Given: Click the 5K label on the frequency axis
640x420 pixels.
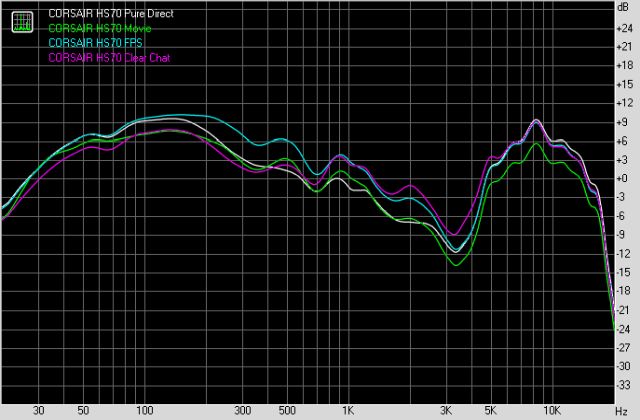Looking at the screenshot, I should pos(491,411).
